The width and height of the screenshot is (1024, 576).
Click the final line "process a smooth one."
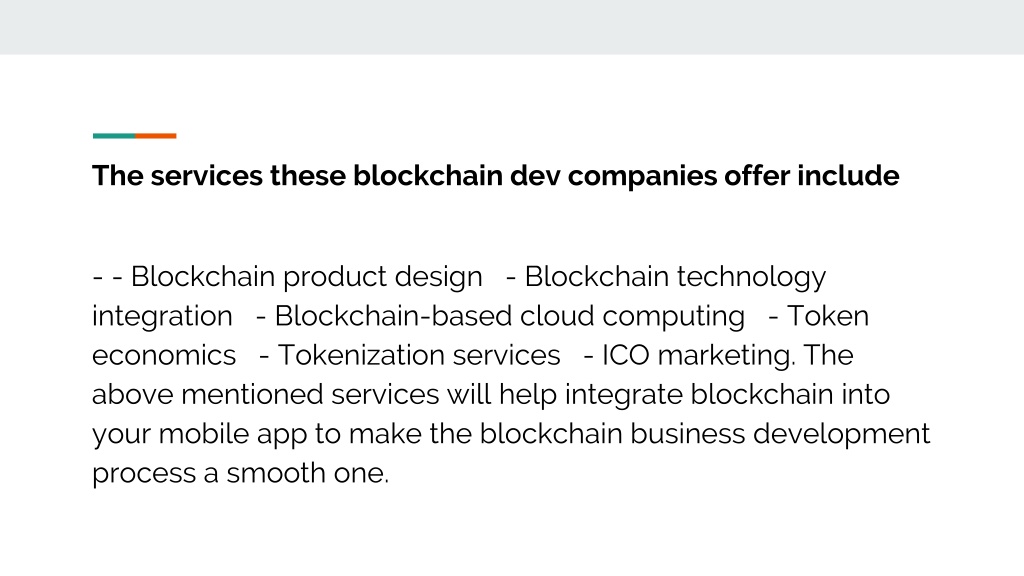coord(240,473)
